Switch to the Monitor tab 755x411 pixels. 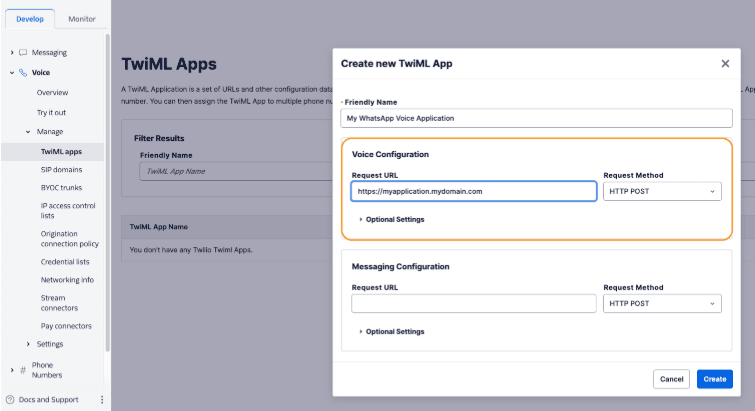tap(82, 19)
